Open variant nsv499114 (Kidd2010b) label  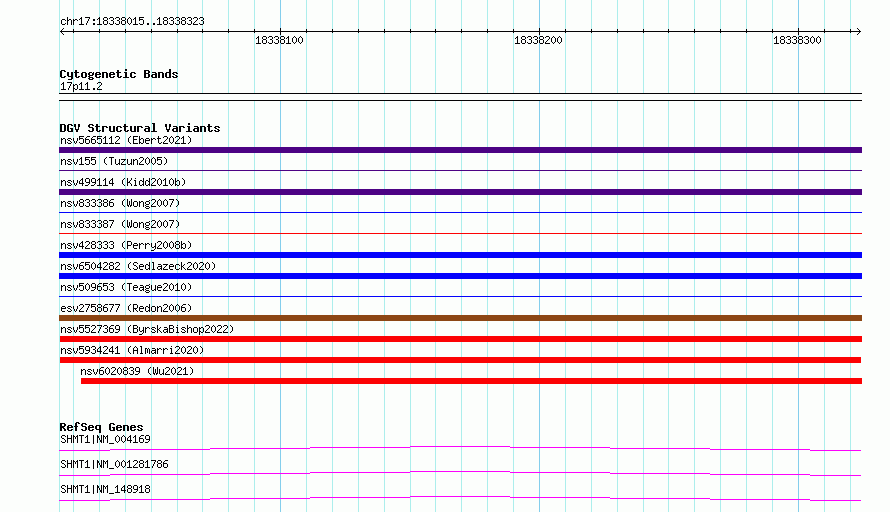pos(123,182)
